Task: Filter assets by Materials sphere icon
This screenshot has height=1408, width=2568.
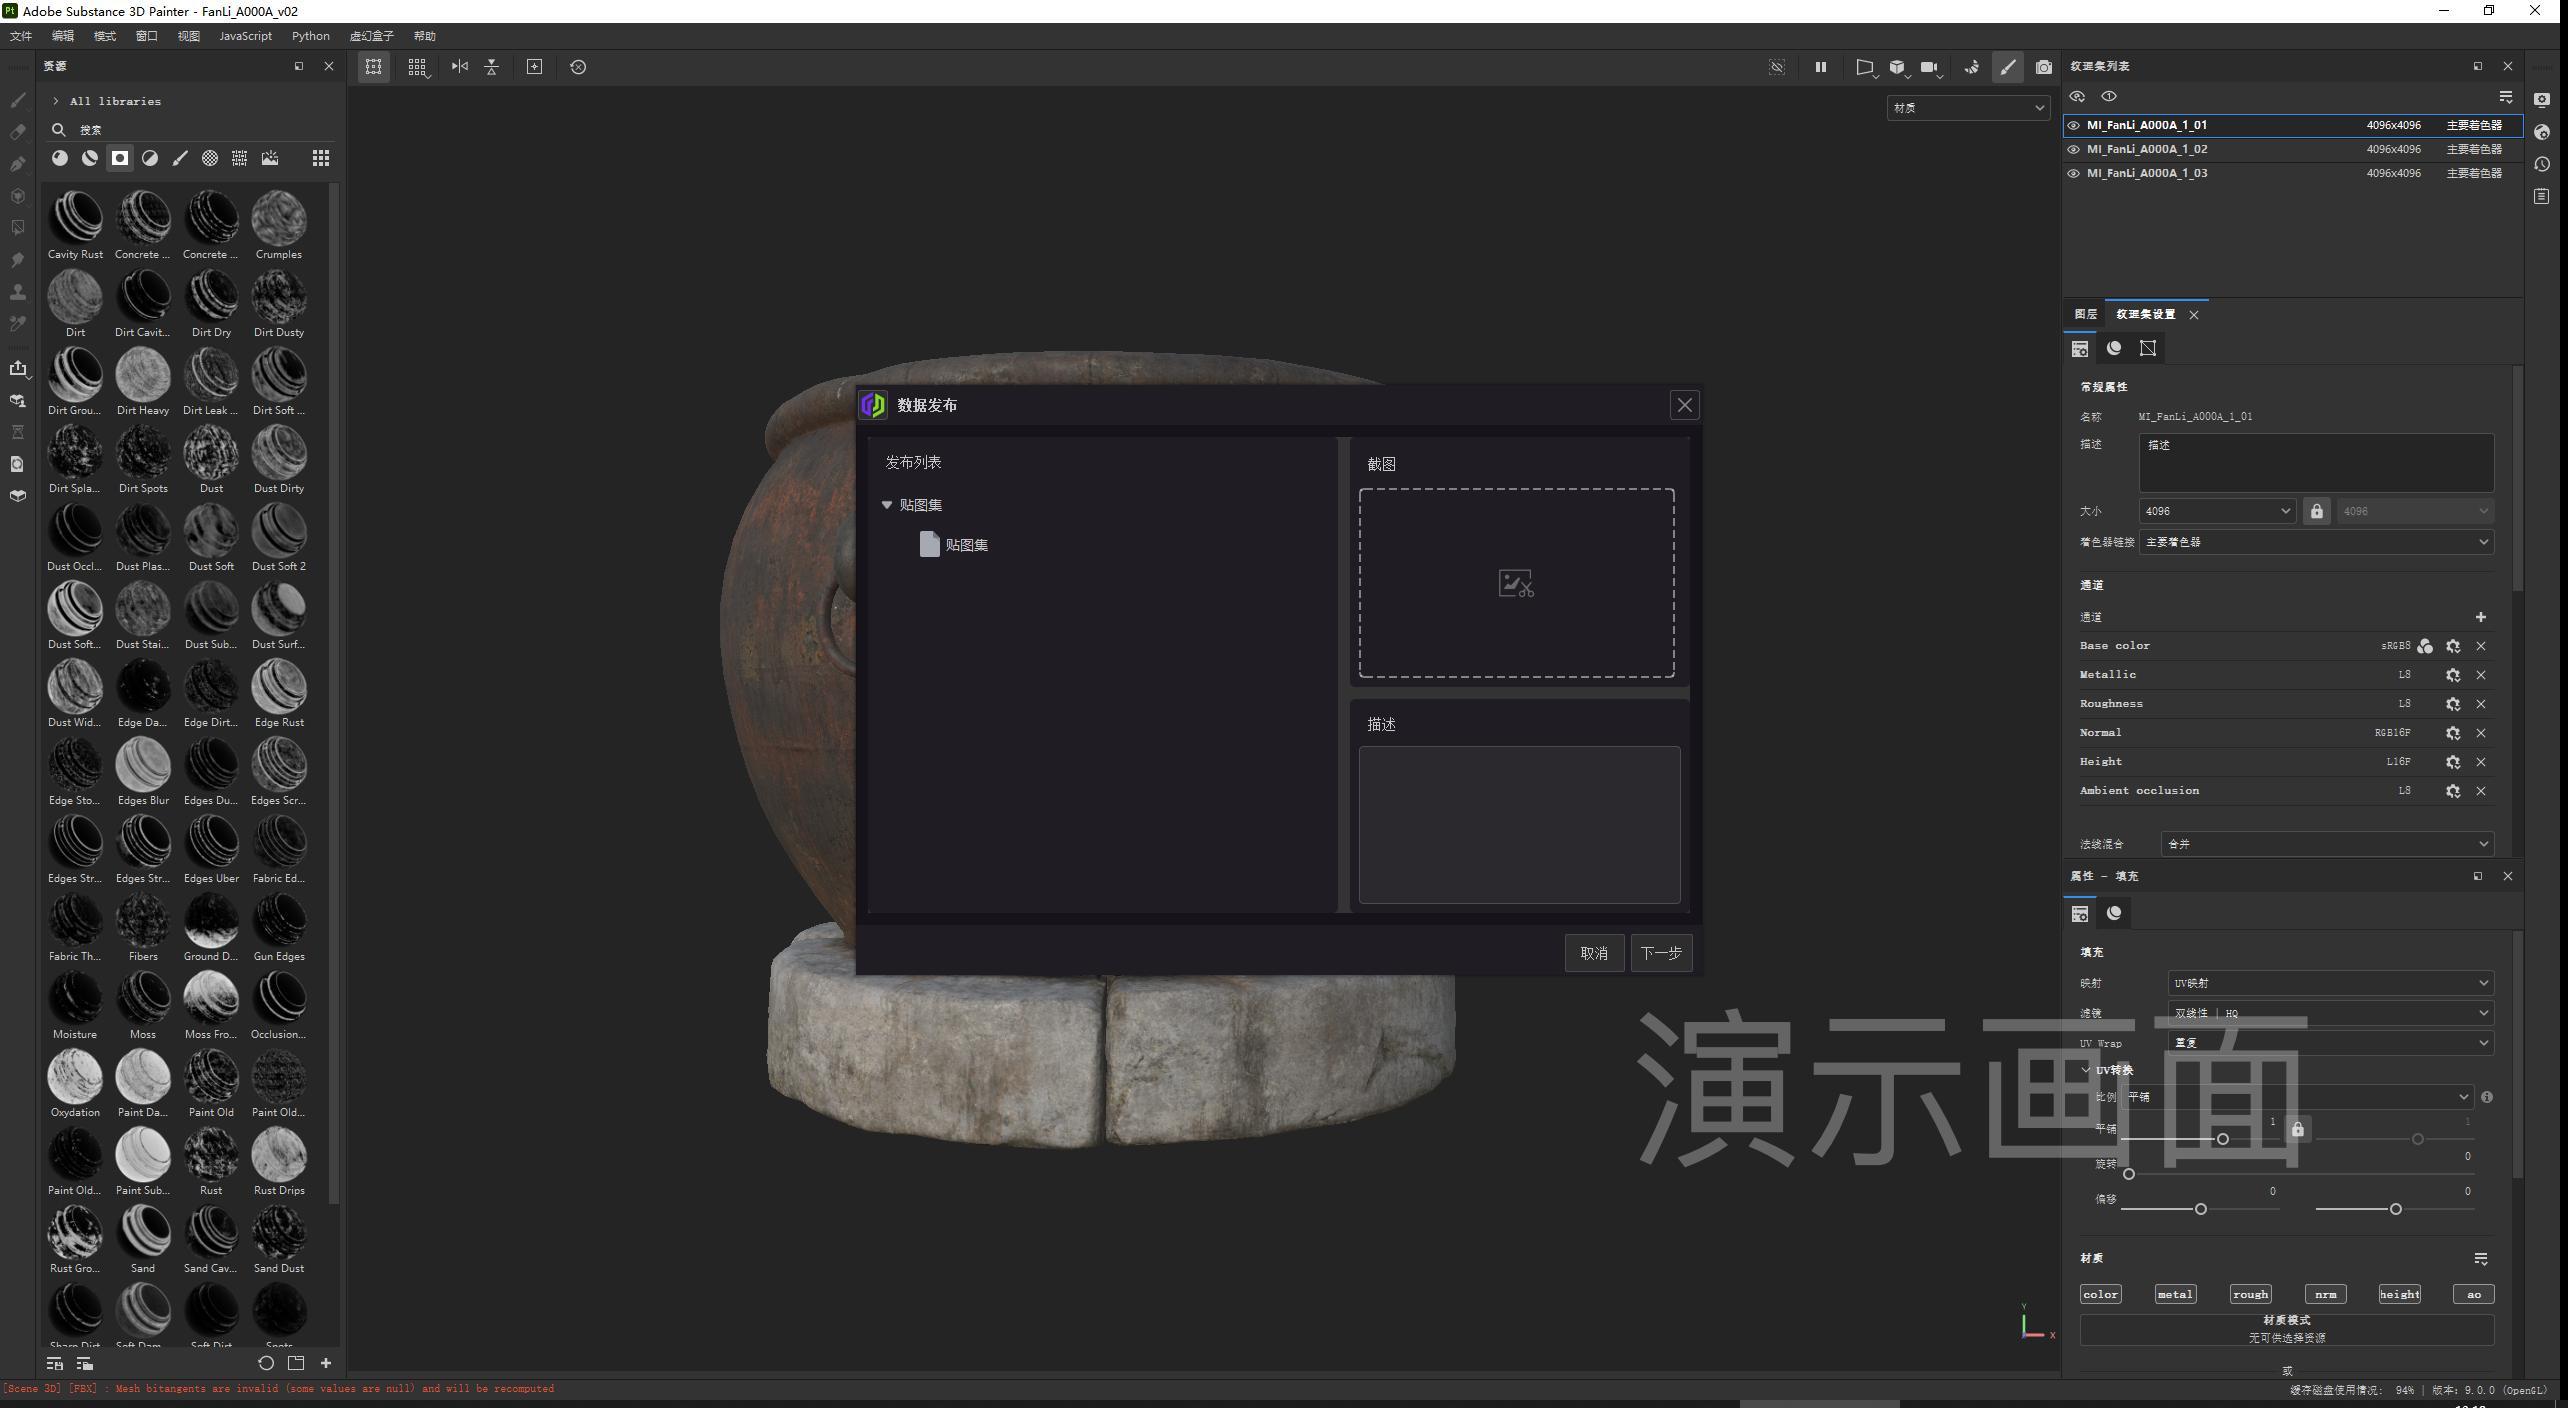Action: point(60,158)
